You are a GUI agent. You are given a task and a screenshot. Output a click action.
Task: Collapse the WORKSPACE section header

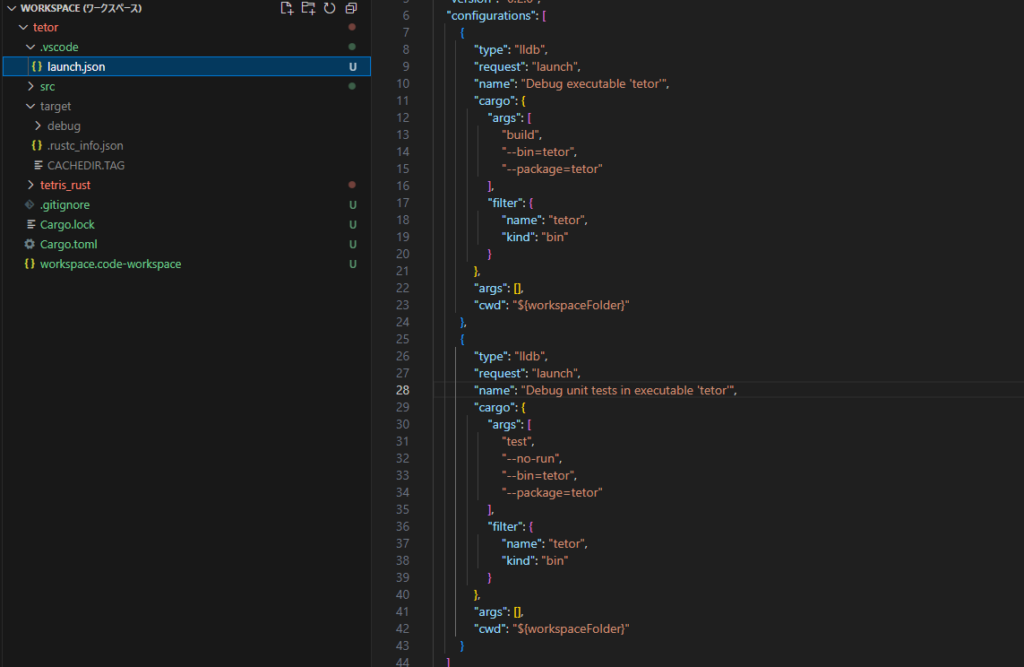tap(11, 8)
